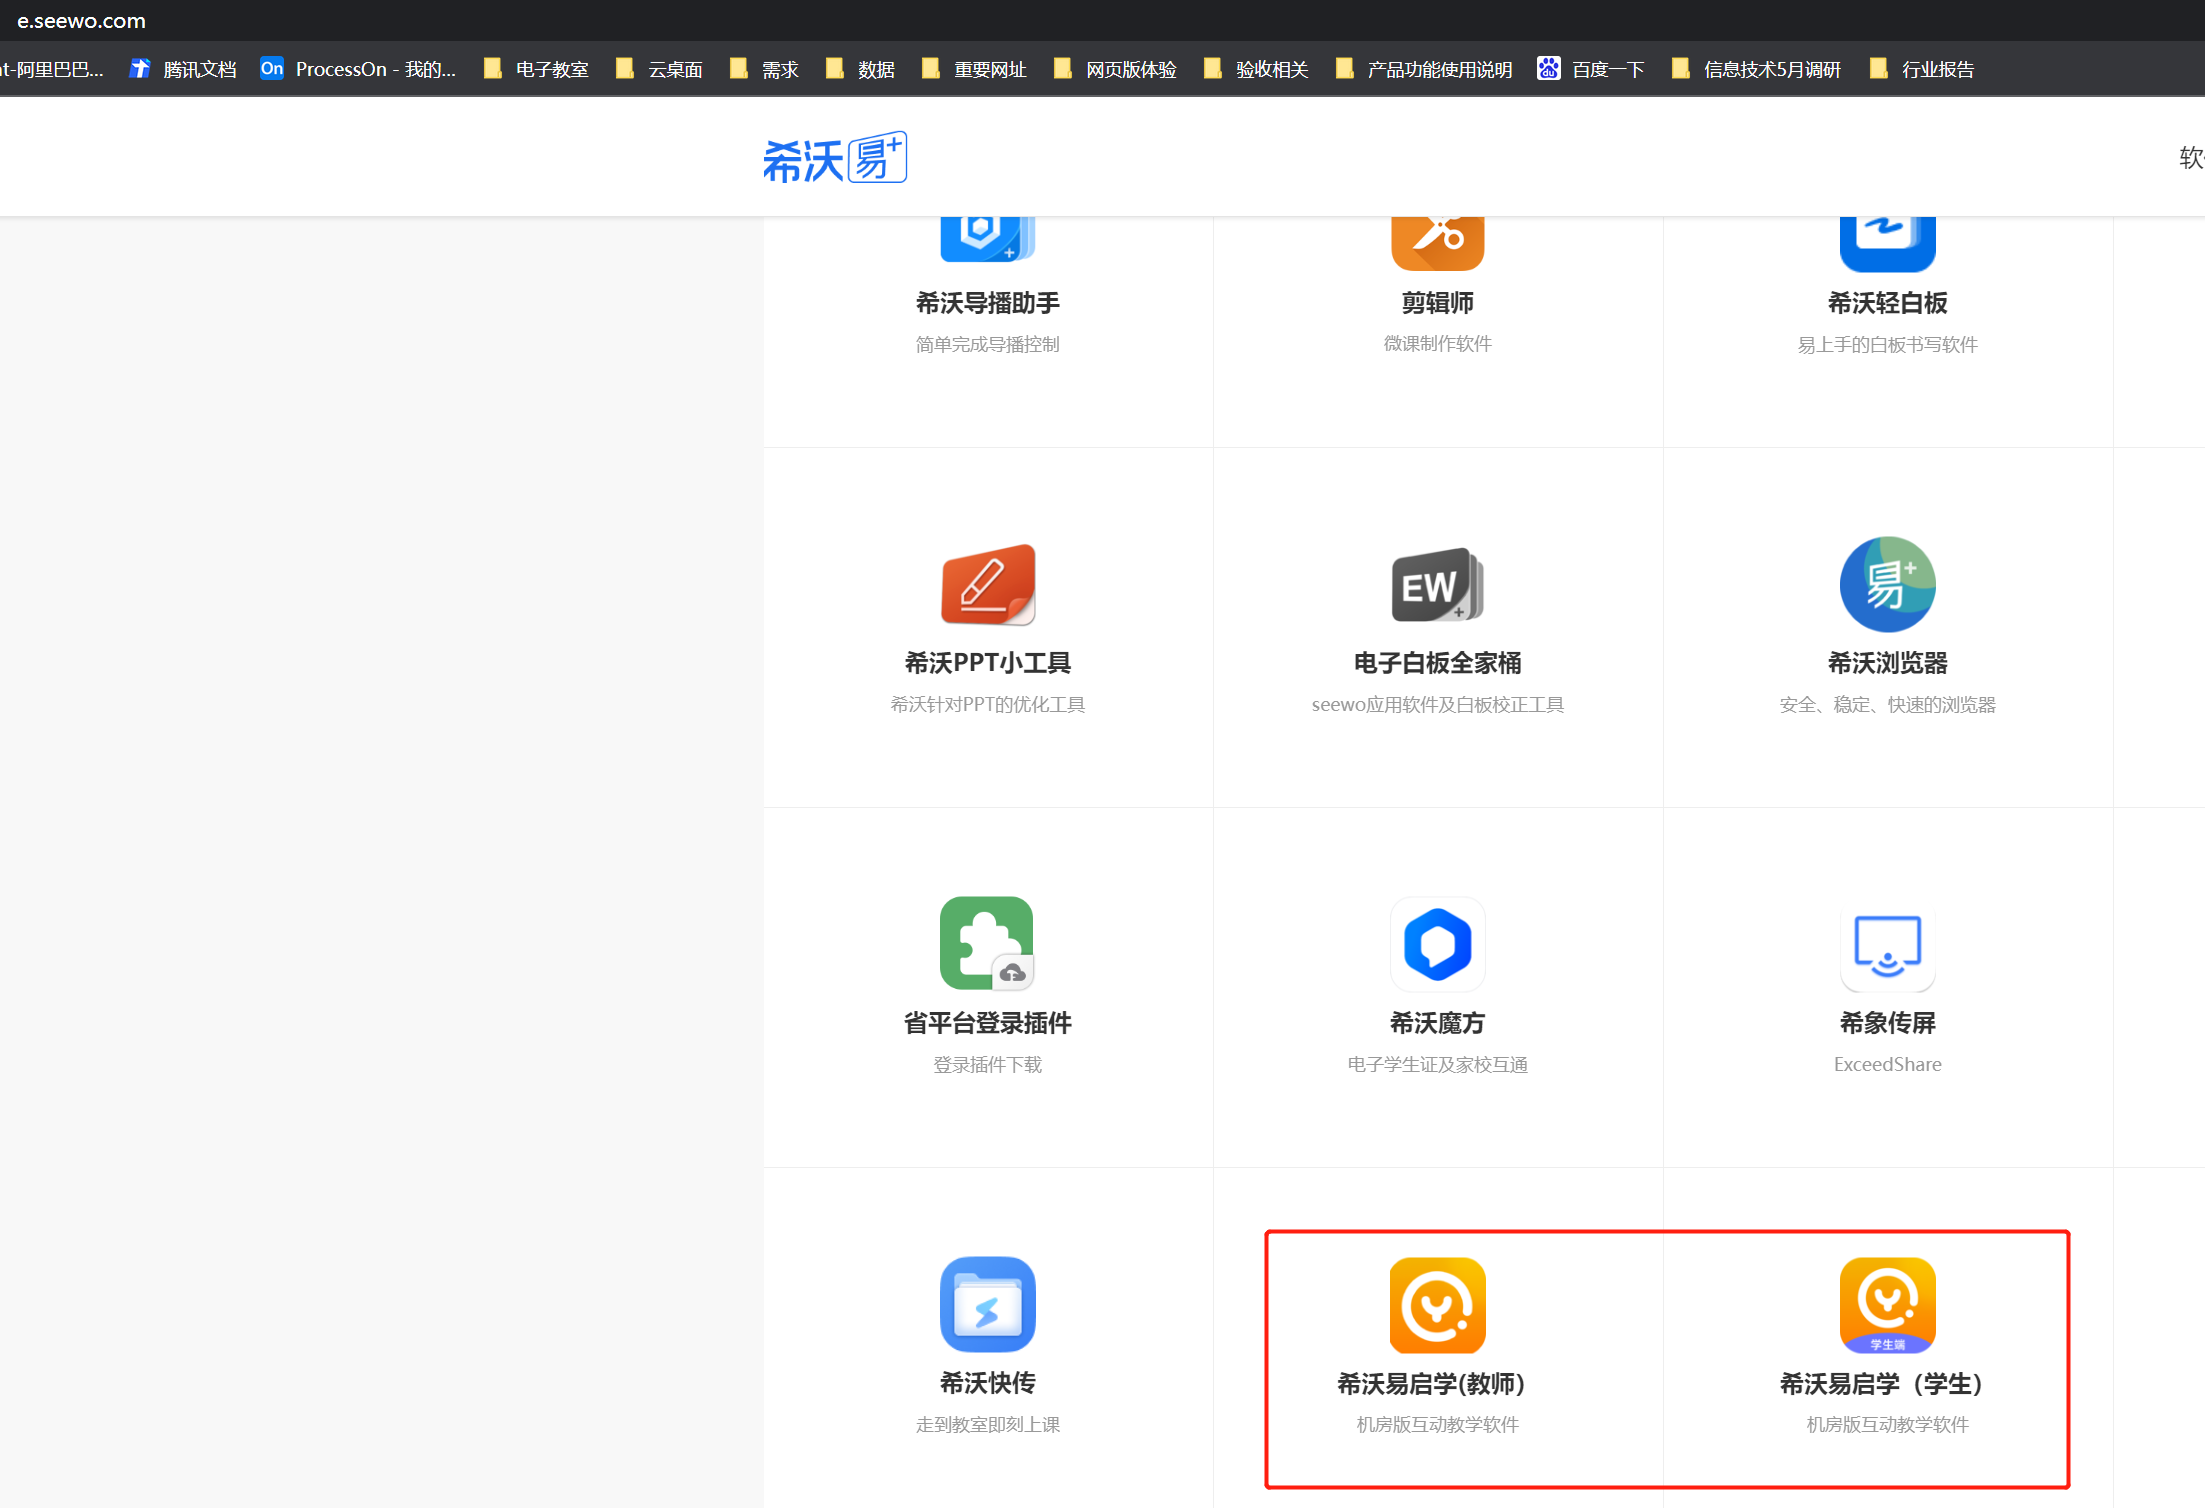Image resolution: width=2205 pixels, height=1508 pixels.
Task: Click the description 微课制作软件
Action: [1438, 344]
